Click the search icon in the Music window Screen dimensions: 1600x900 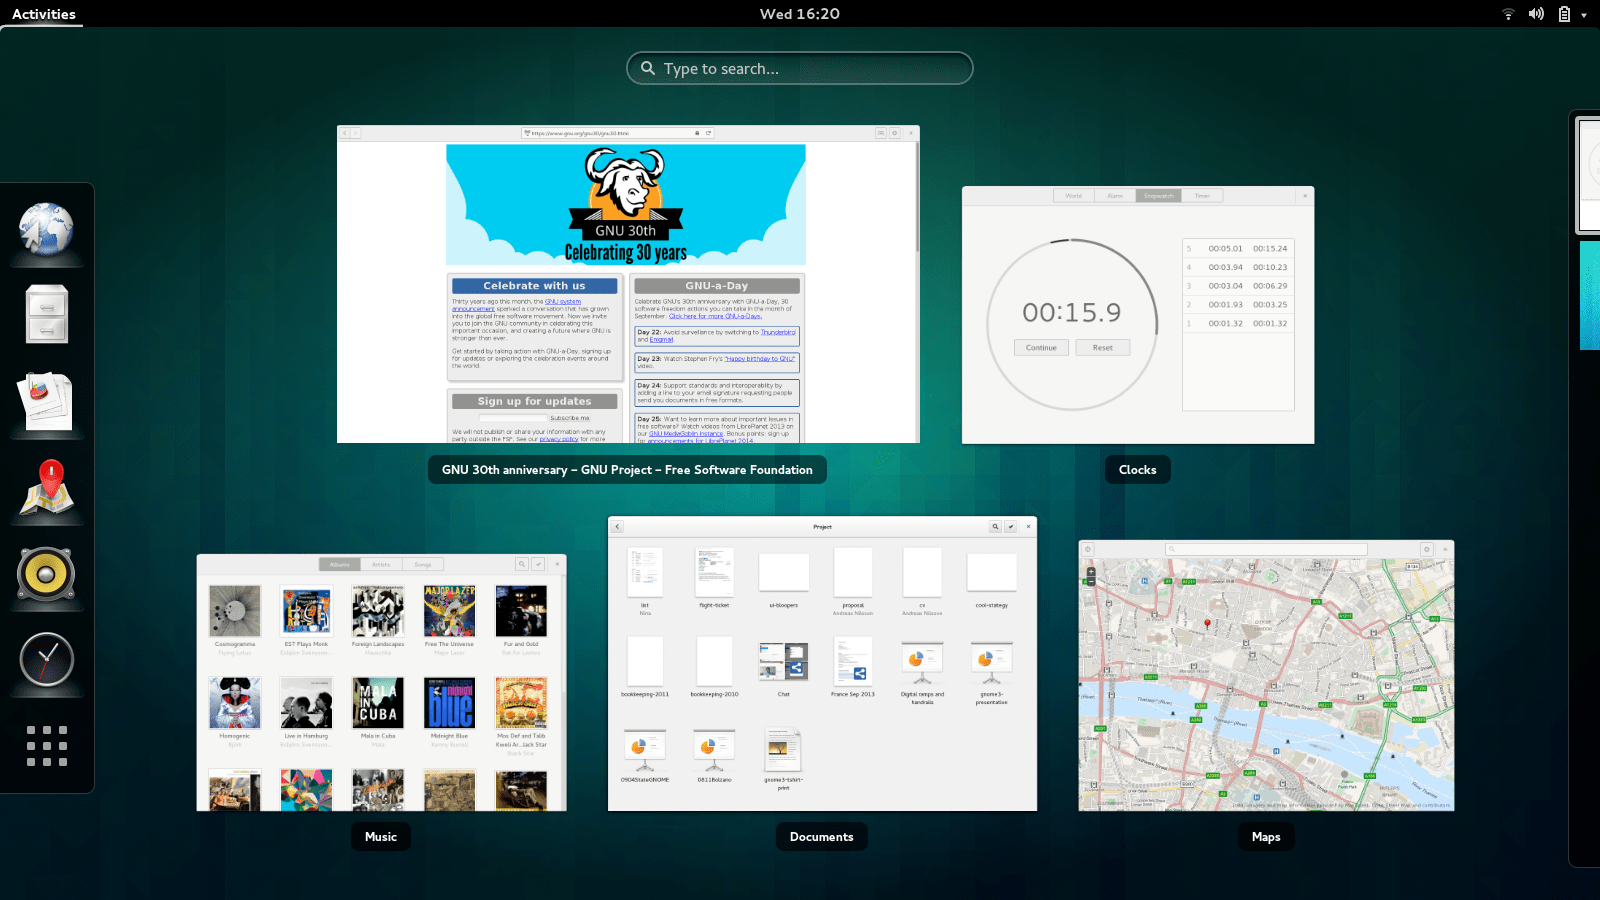tap(522, 564)
